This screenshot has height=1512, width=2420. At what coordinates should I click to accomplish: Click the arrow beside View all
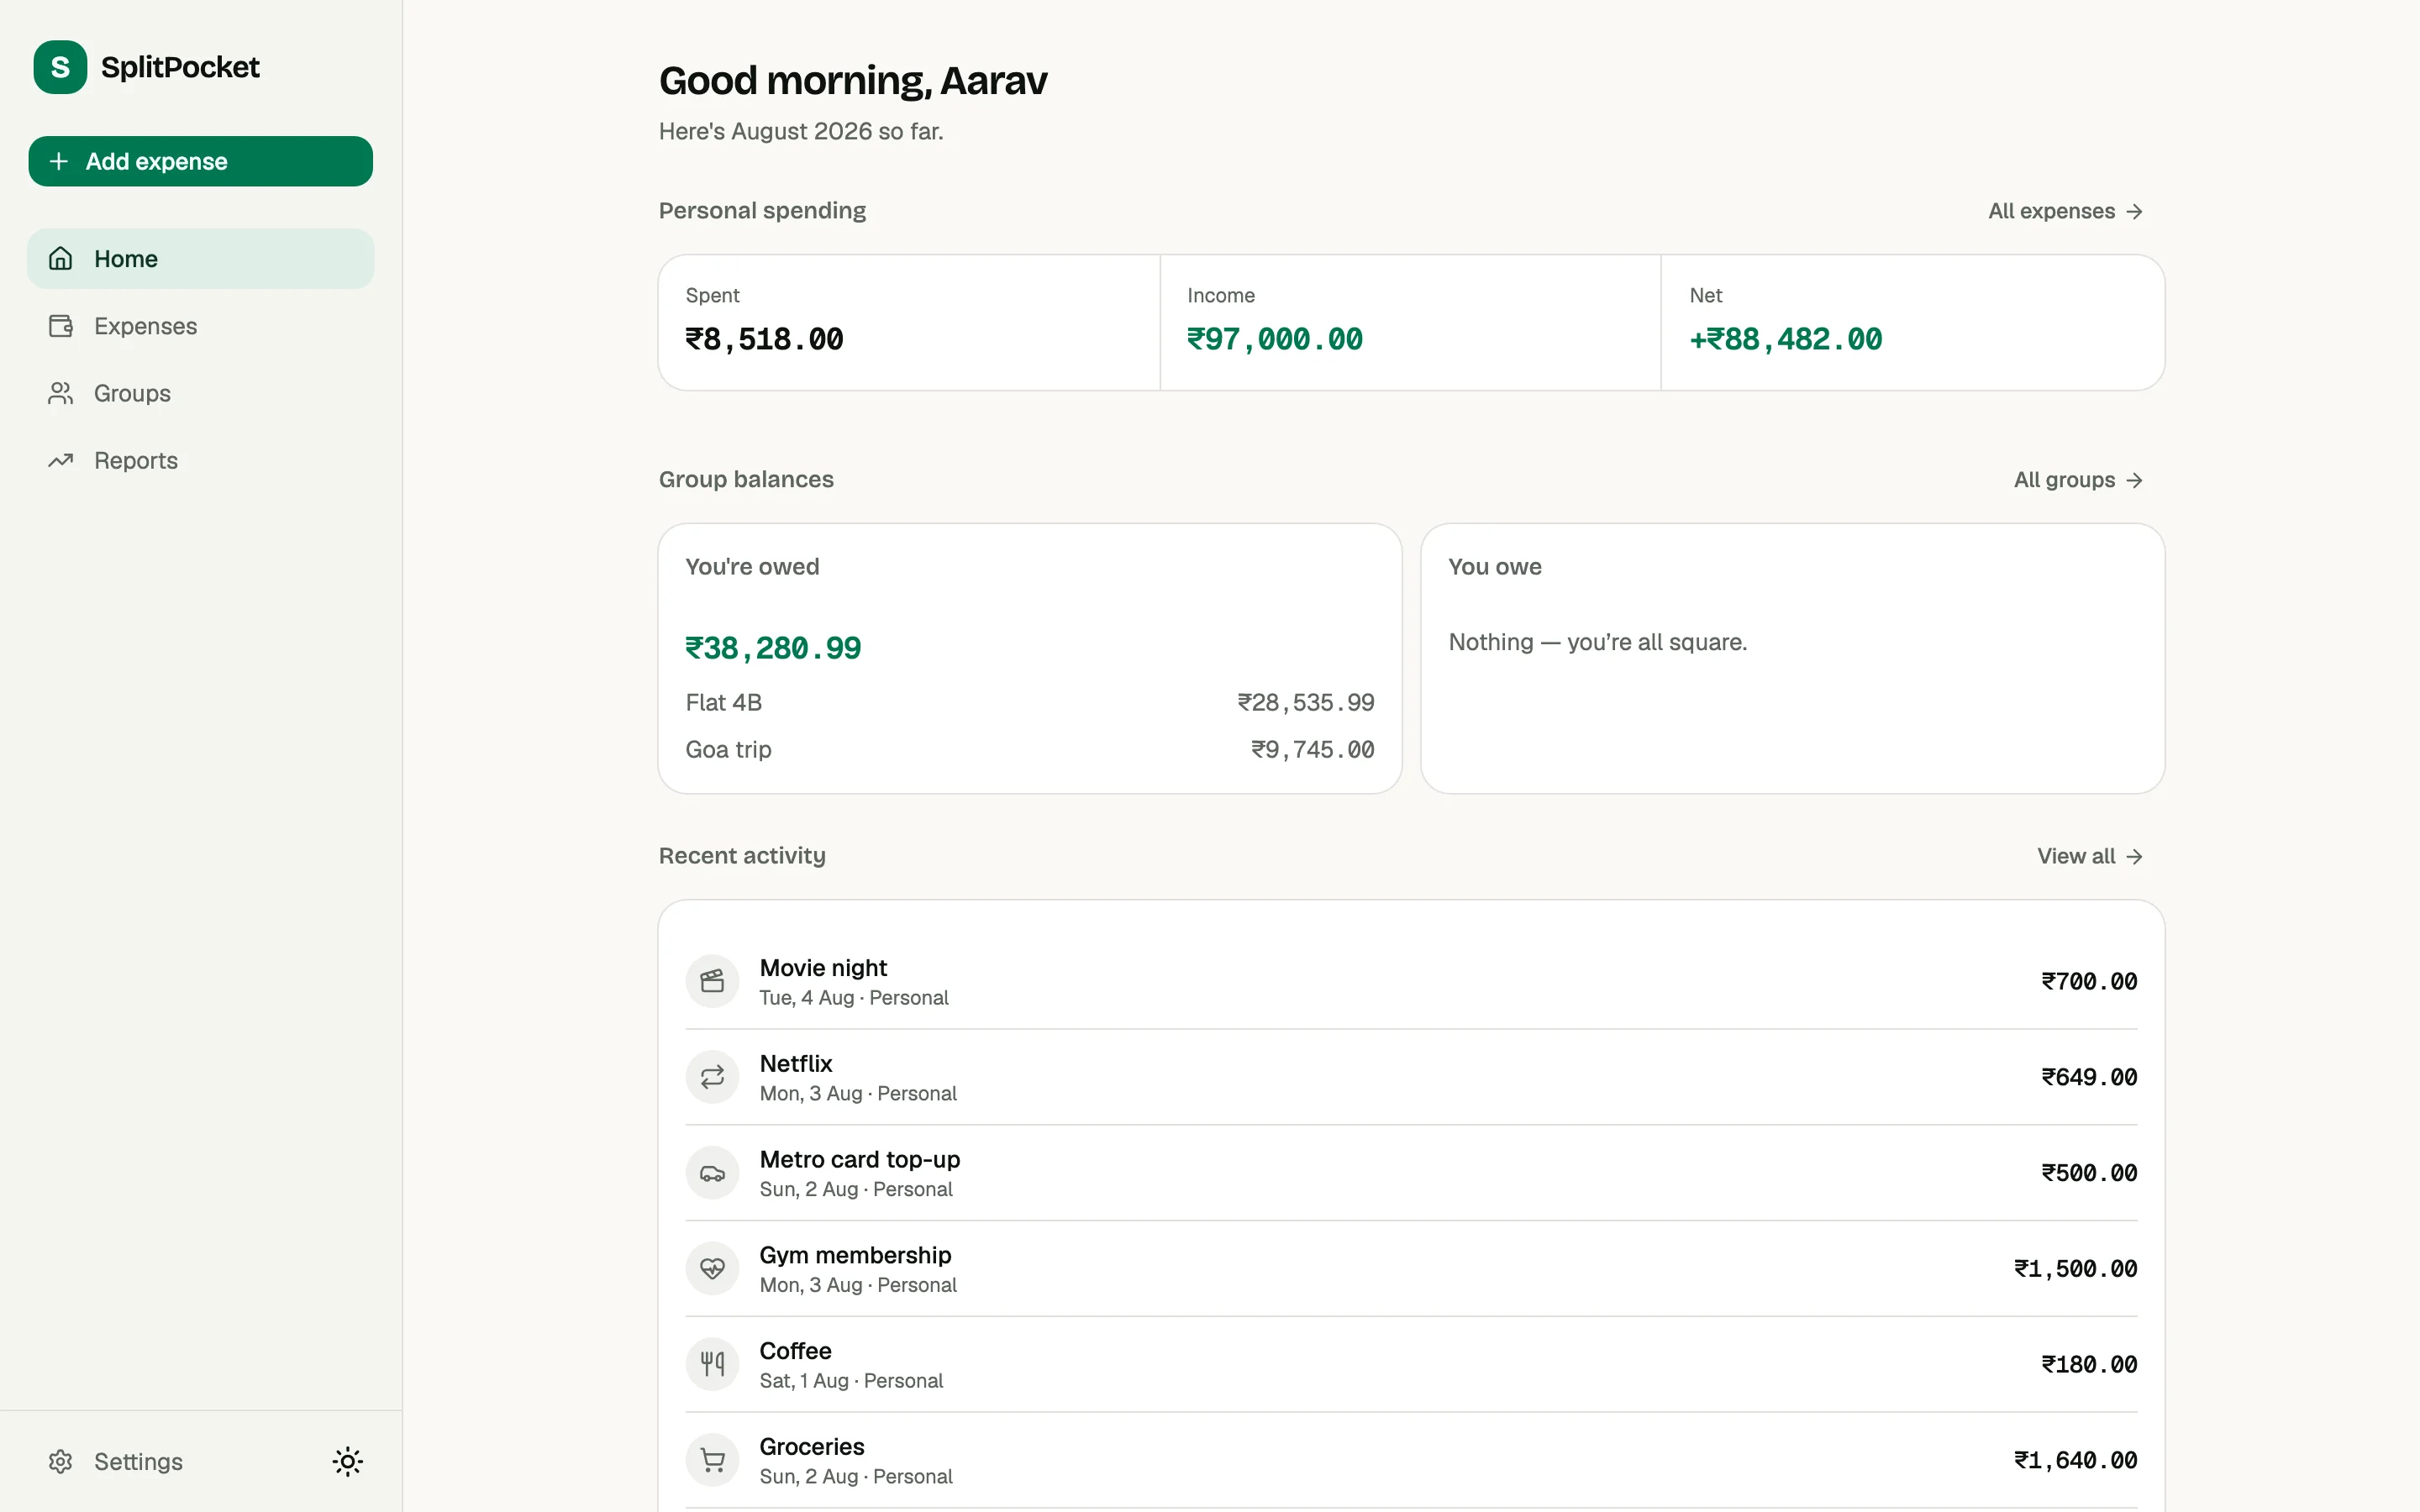pos(2134,856)
